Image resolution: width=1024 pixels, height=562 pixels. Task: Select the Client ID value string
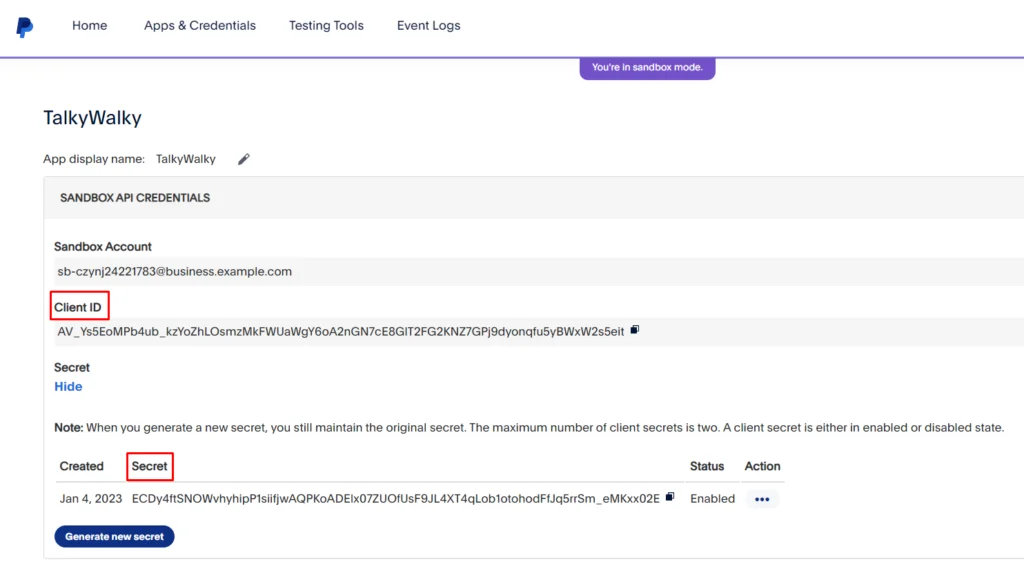341,332
